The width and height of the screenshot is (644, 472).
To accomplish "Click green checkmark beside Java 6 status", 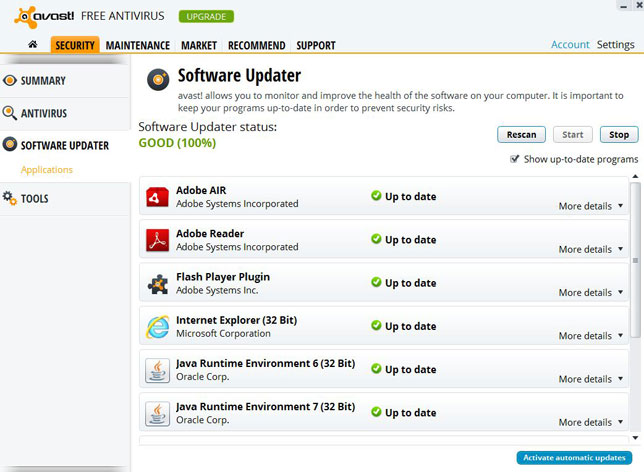I will 376,368.
